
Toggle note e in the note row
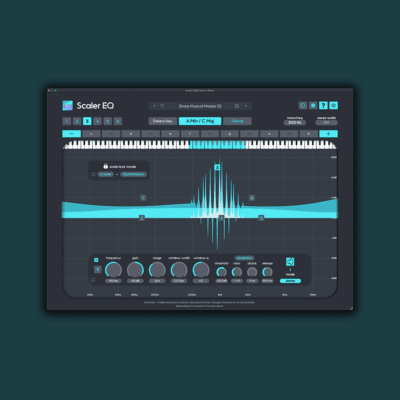coord(170,134)
